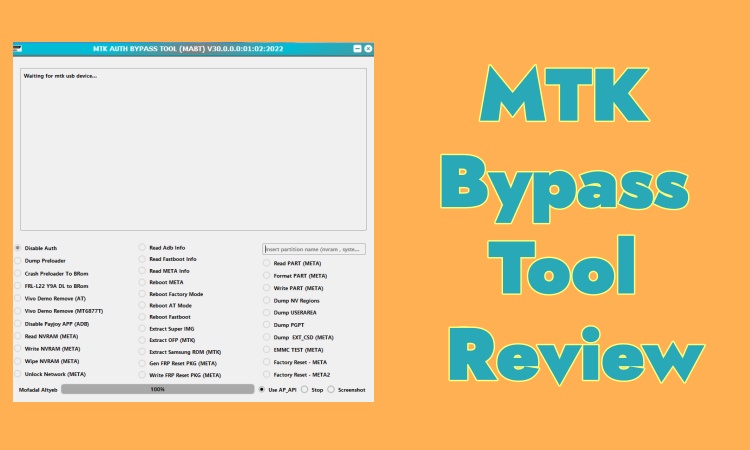Choose Unlock Network (META) option

[18, 373]
